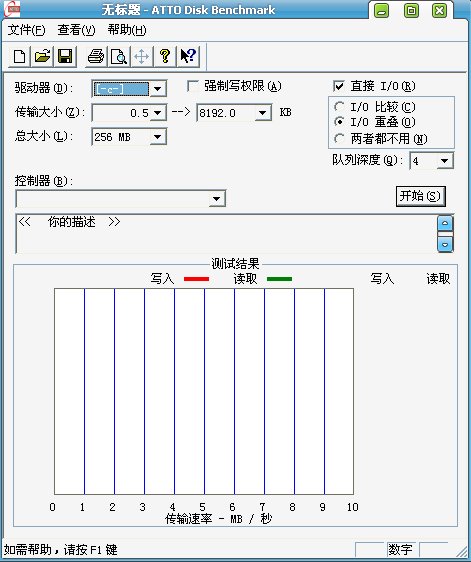Click into the 你的描述 description text field

226,234
